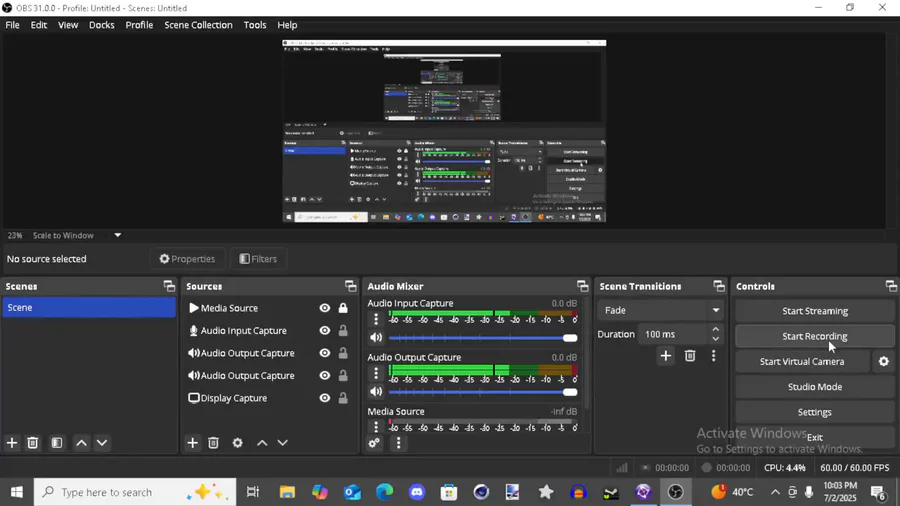Move scene up arrow in Scenes dock

(x=82, y=443)
